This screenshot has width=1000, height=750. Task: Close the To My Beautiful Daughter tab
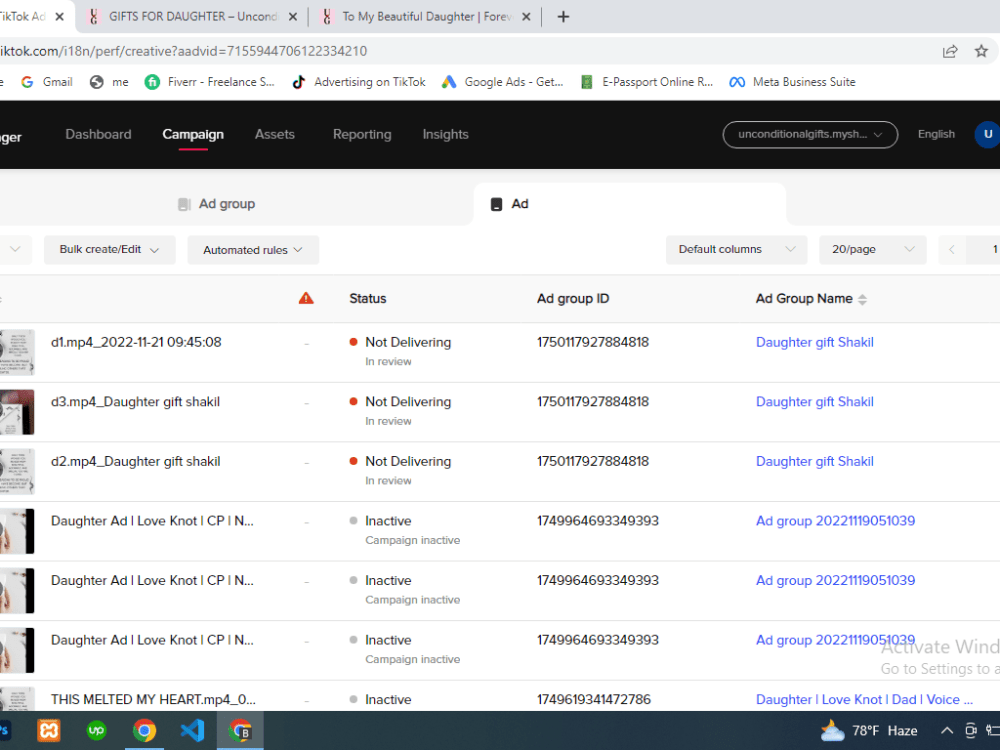(526, 17)
